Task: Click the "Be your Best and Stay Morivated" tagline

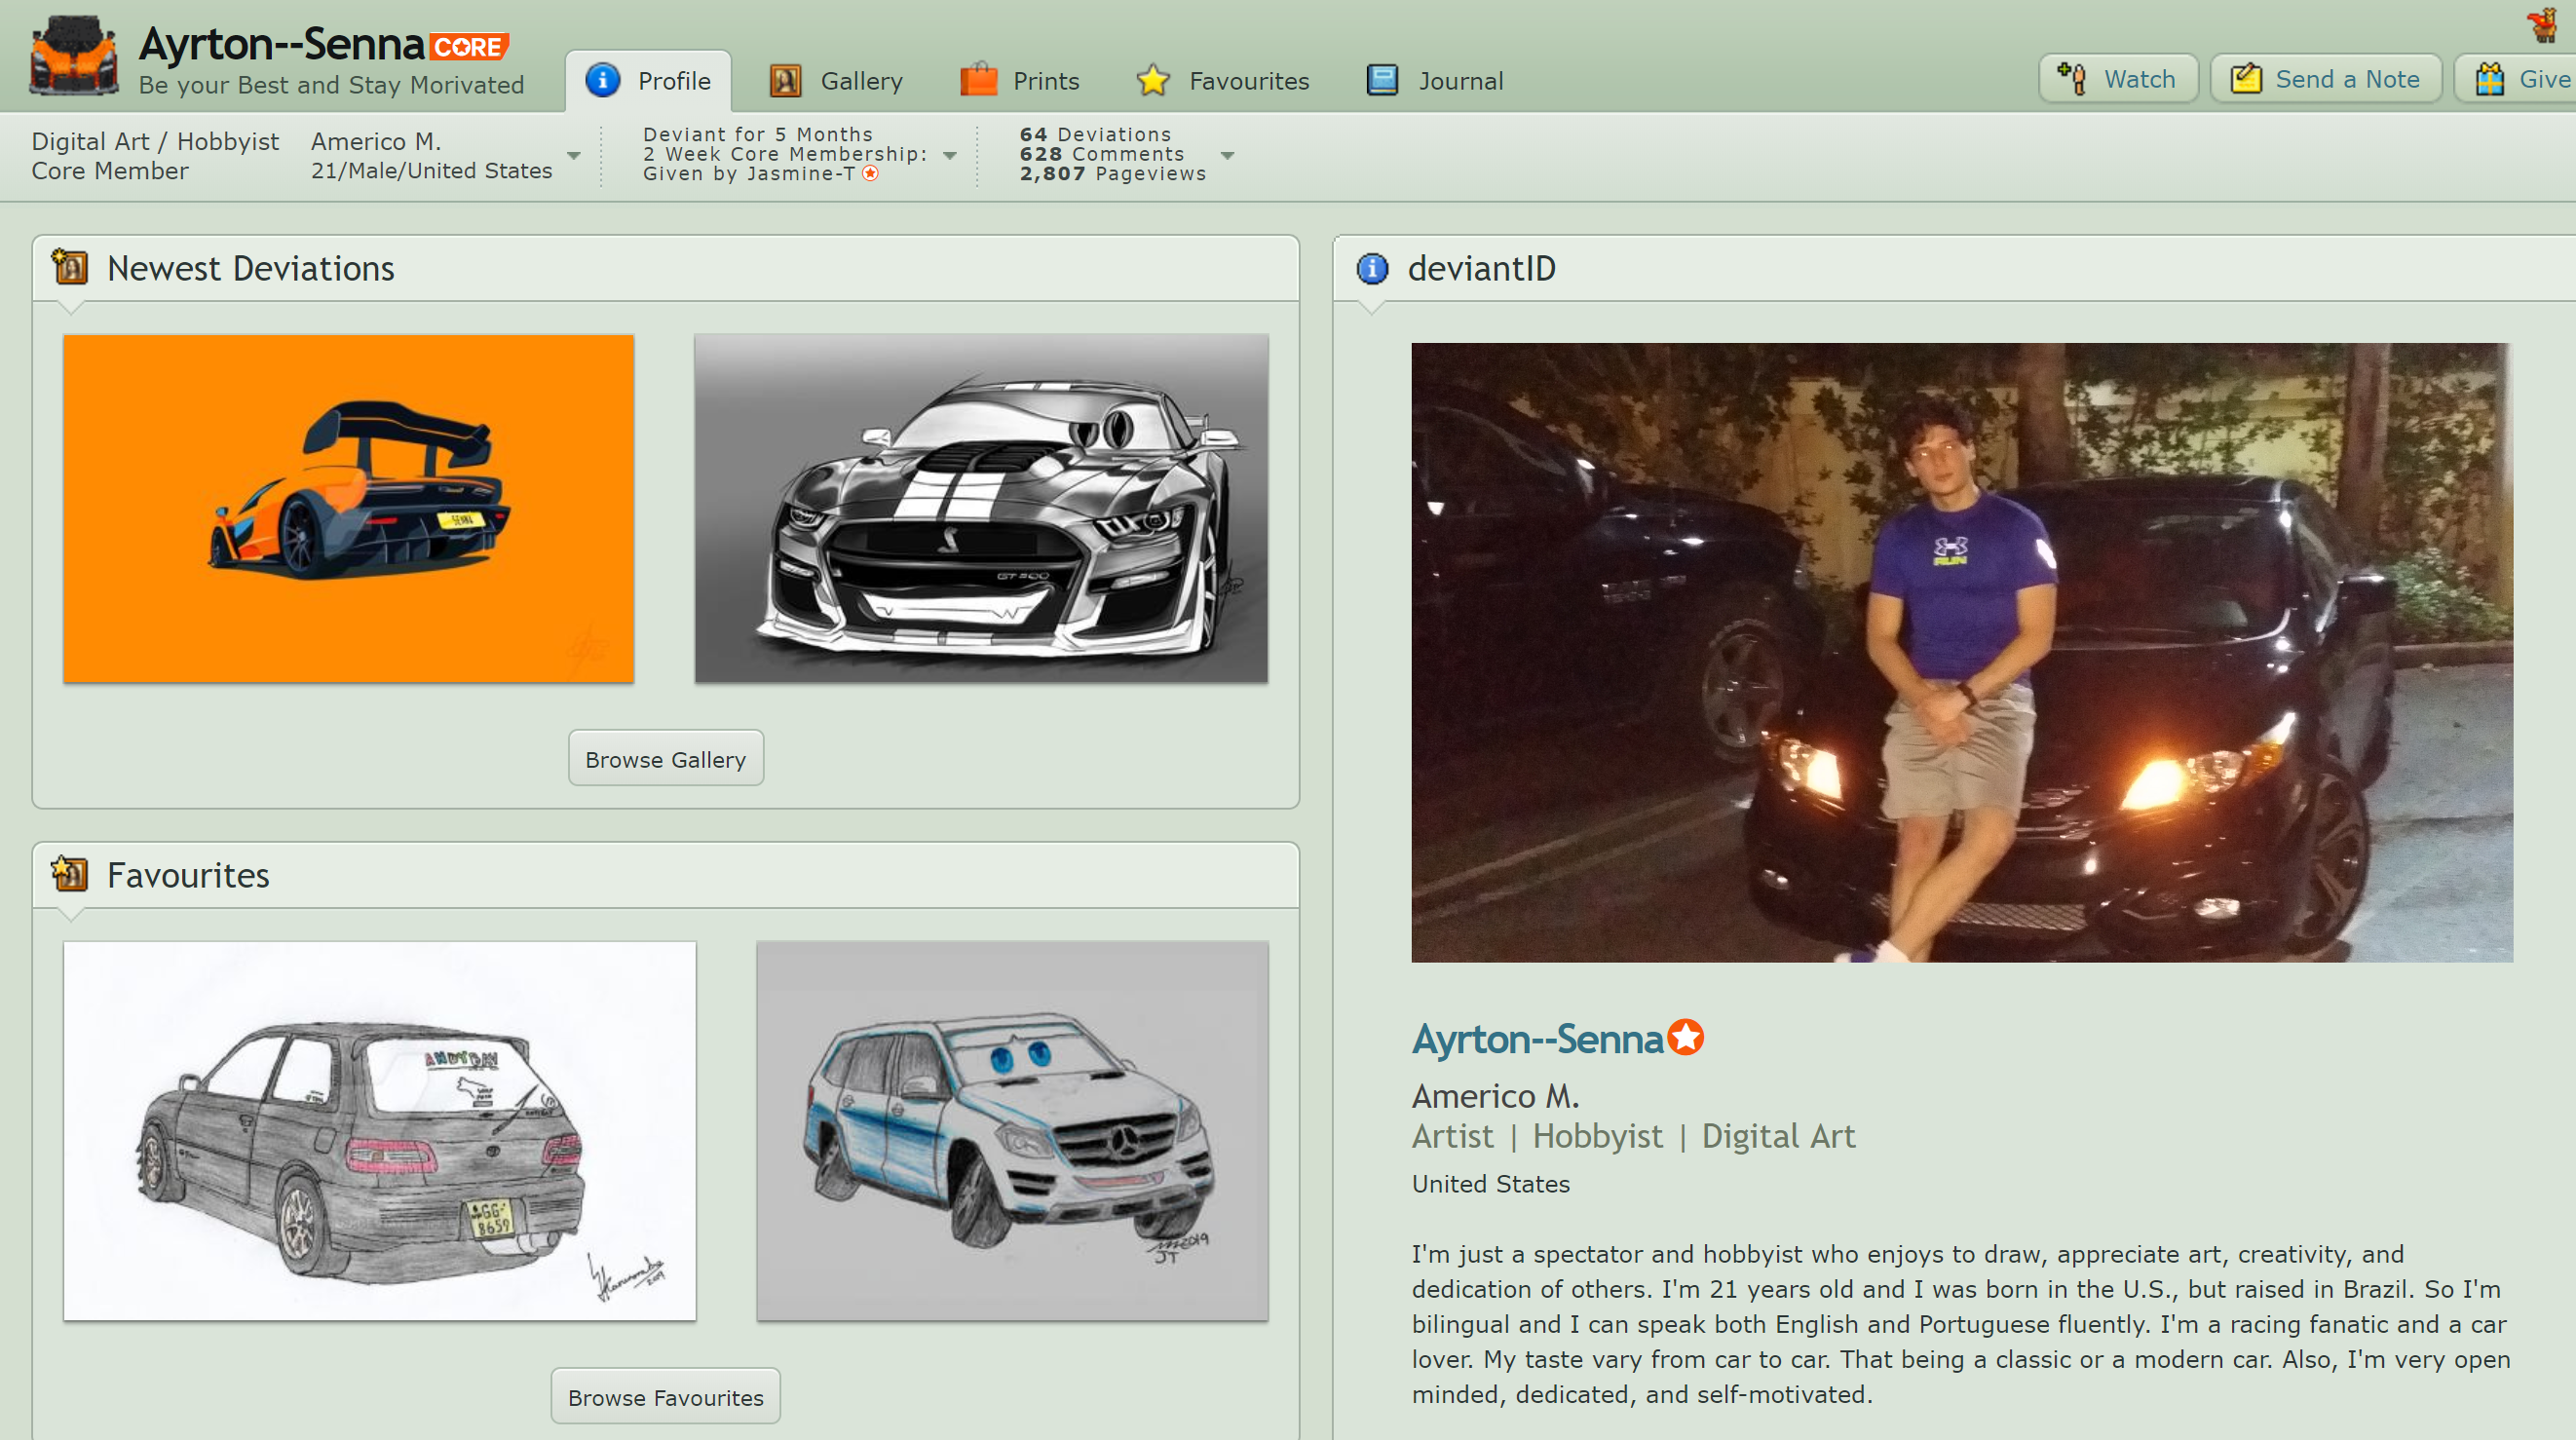Action: pyautogui.click(x=332, y=86)
